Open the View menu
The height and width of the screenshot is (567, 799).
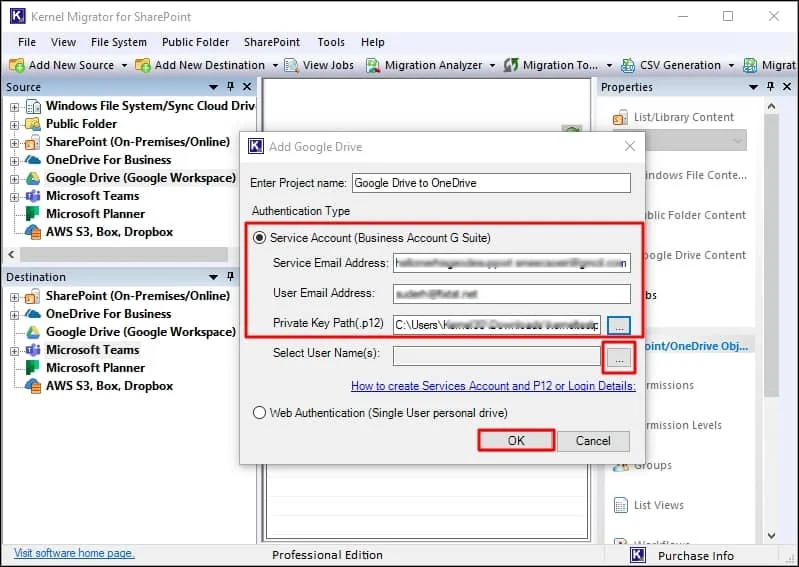[x=63, y=42]
